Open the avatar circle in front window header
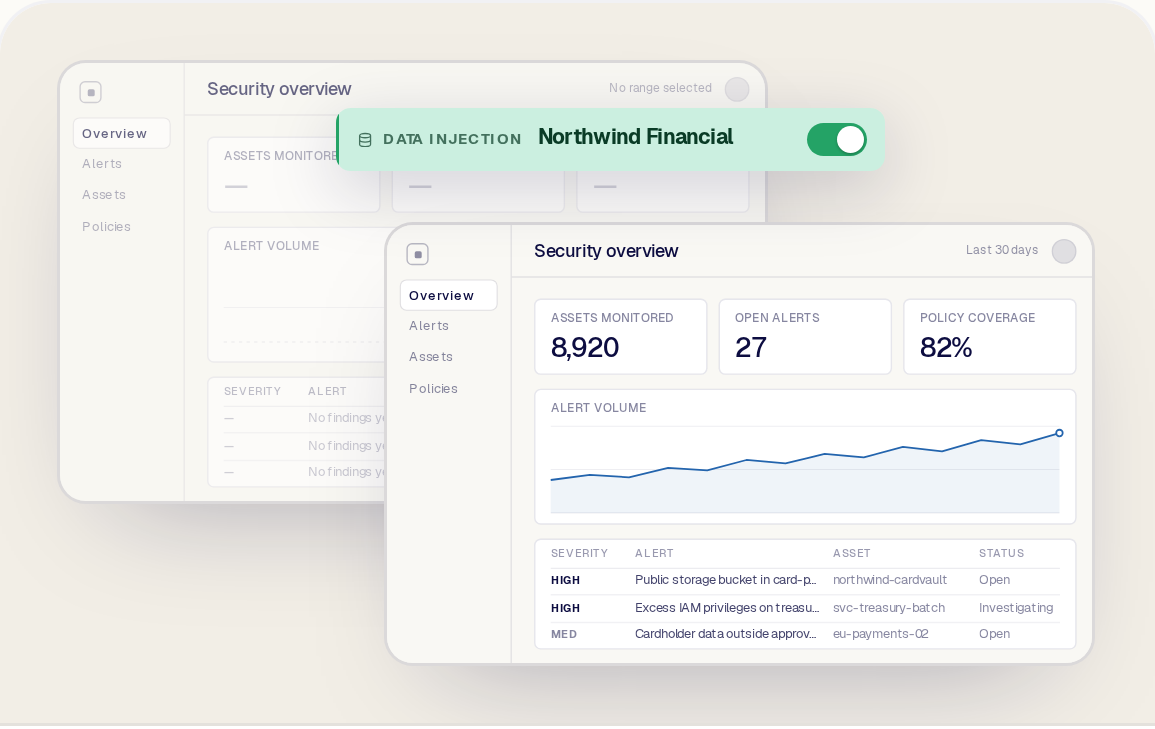 (1064, 251)
